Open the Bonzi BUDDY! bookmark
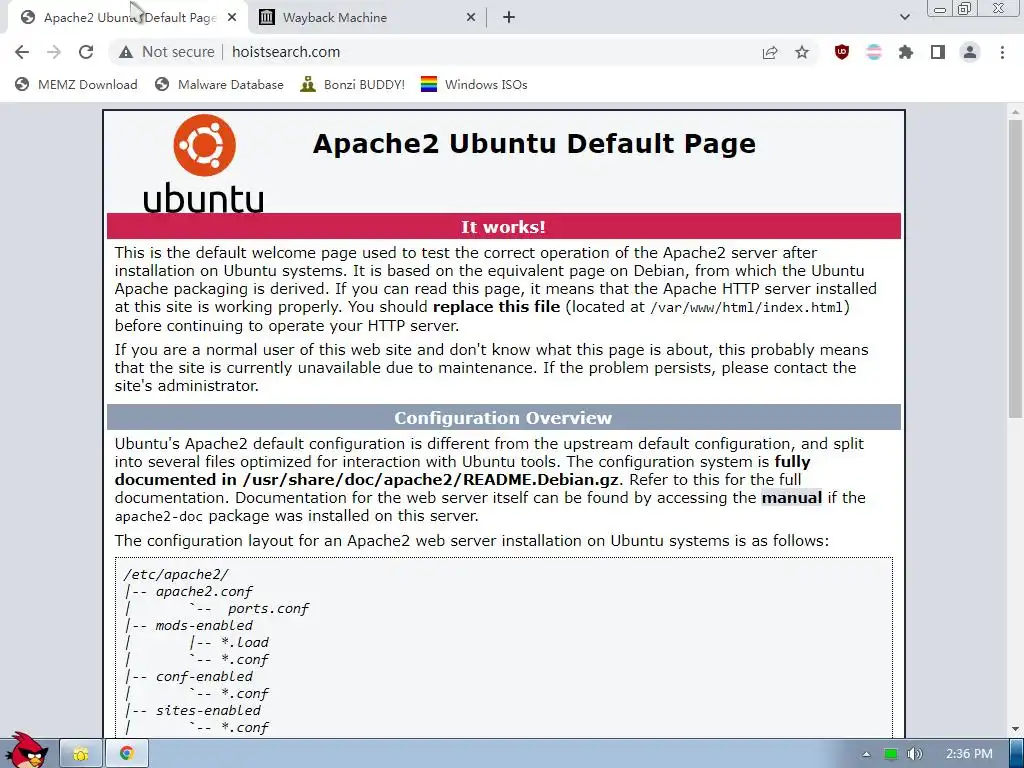Screen dimensions: 1024x768 [x=353, y=84]
